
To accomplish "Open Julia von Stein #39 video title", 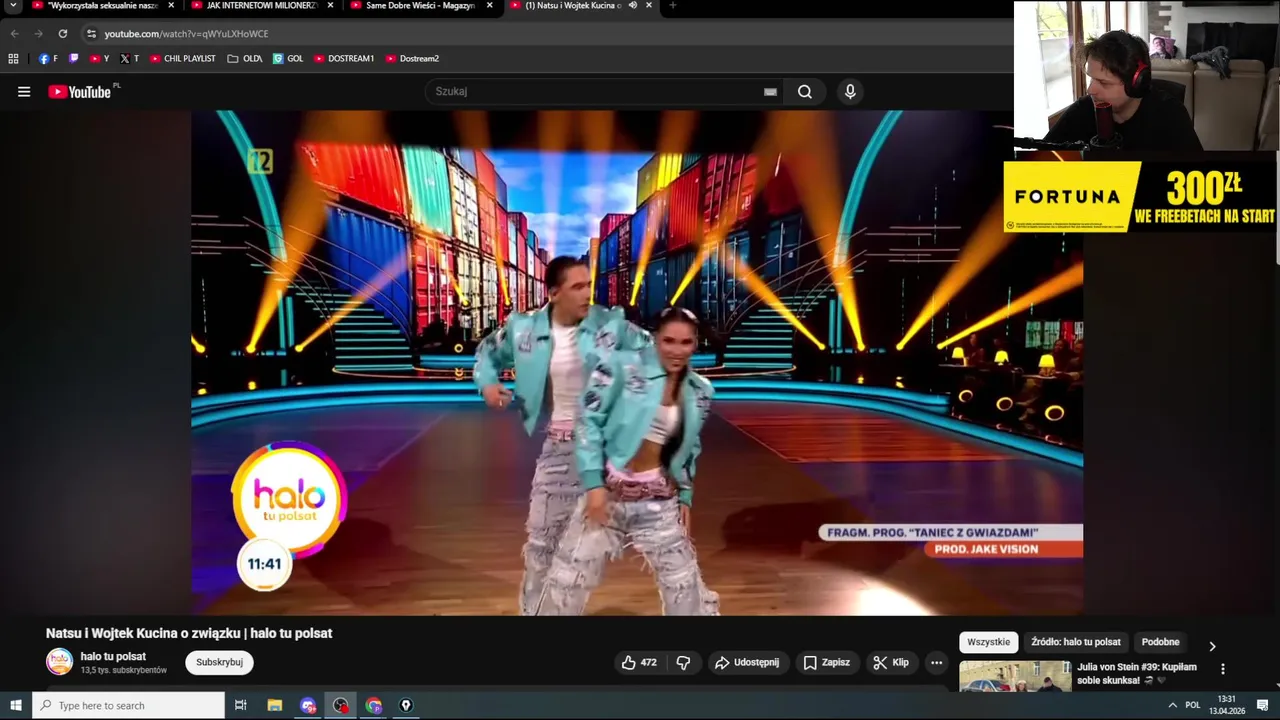I will pos(1137,673).
